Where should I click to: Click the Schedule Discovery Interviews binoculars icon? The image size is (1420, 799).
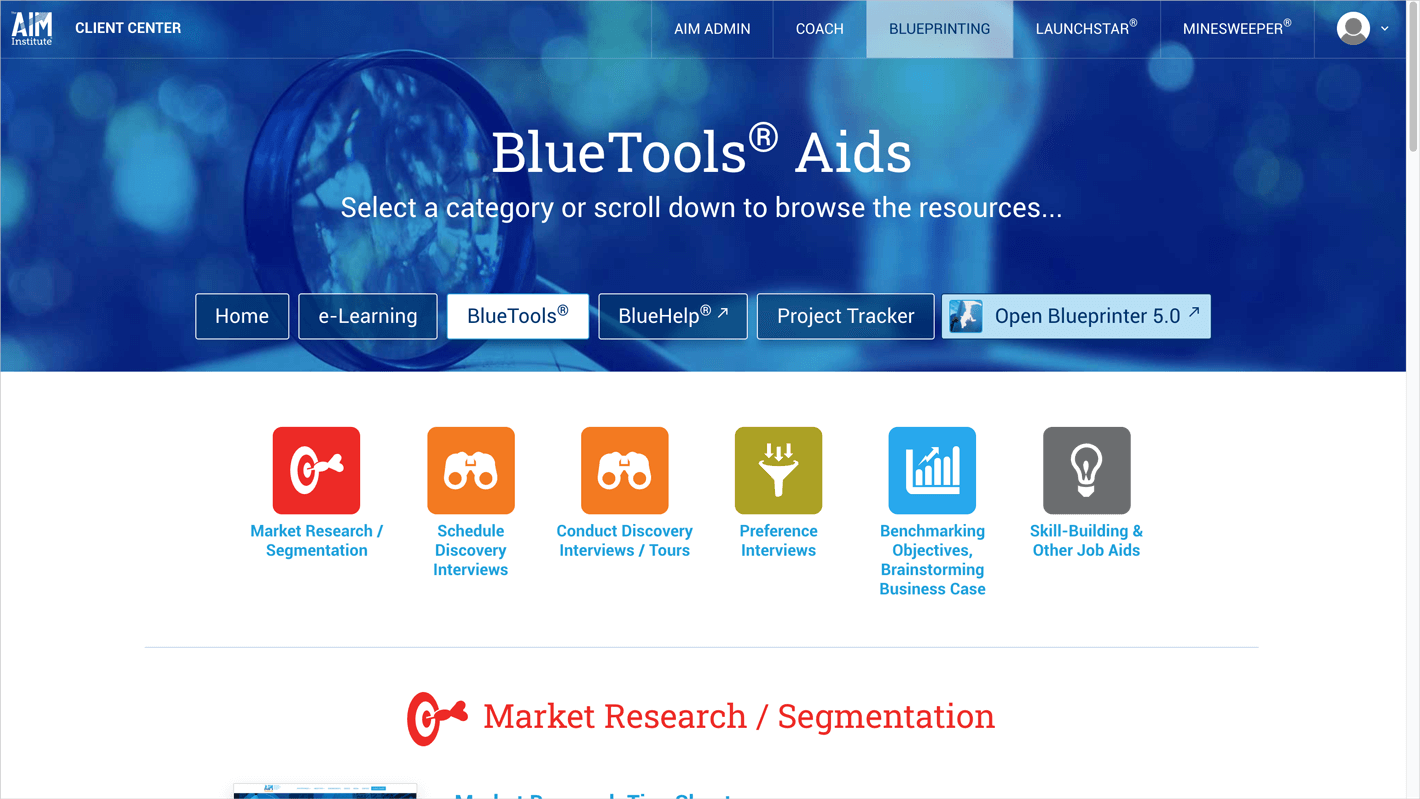pos(471,471)
